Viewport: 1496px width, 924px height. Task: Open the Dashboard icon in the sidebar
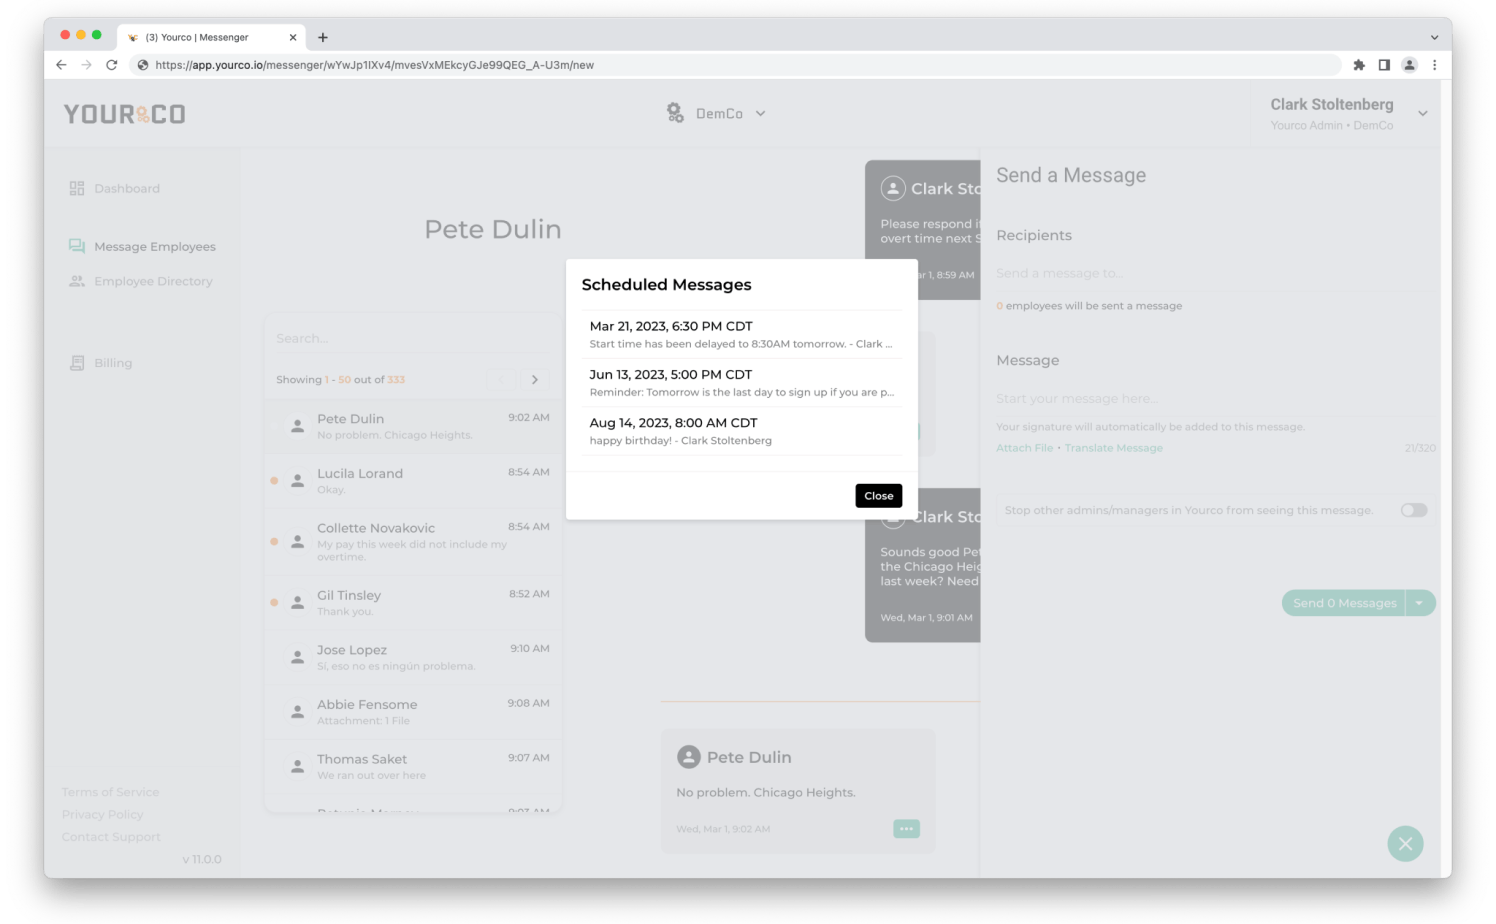77,188
